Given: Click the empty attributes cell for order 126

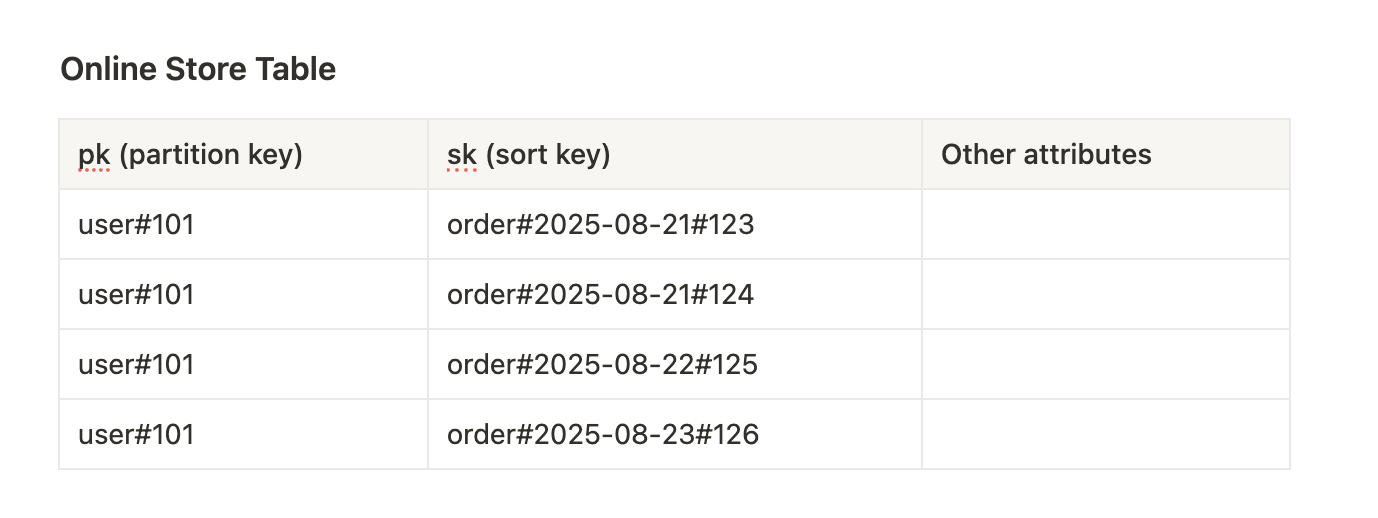Looking at the screenshot, I should [1106, 434].
